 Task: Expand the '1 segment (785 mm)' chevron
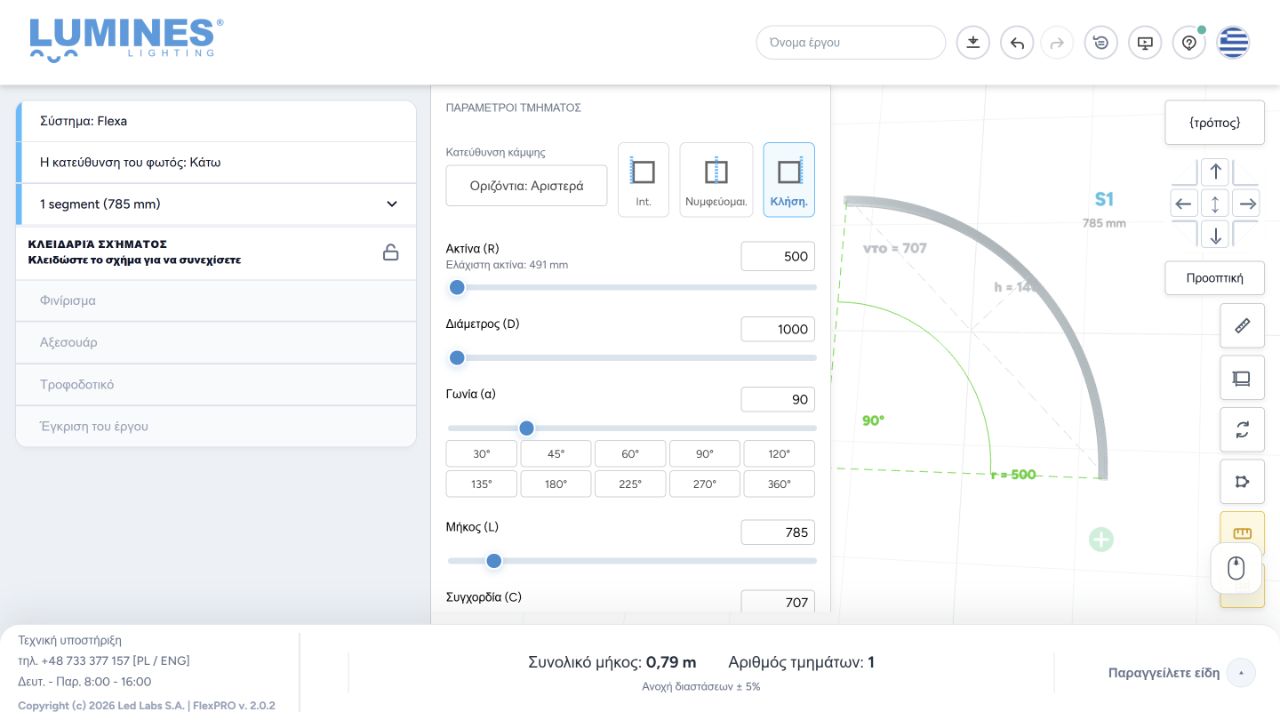pos(392,204)
